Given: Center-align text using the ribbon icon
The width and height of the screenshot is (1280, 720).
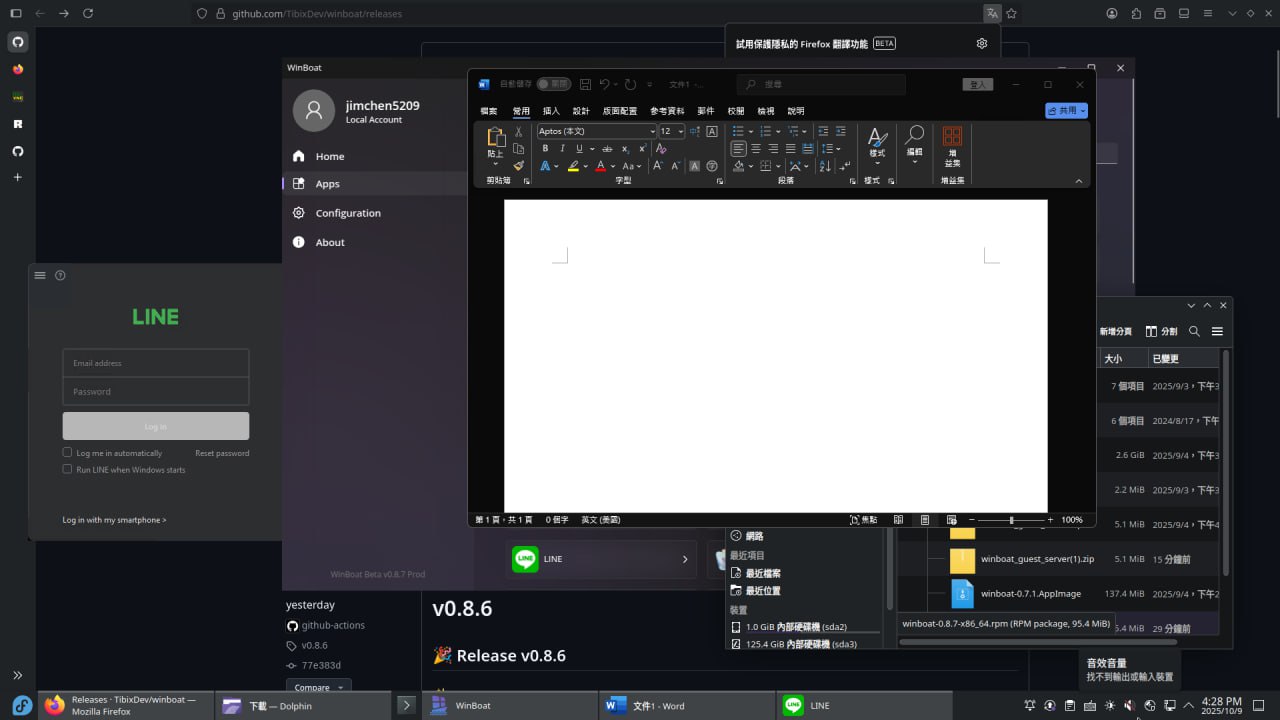Looking at the screenshot, I should [x=756, y=149].
